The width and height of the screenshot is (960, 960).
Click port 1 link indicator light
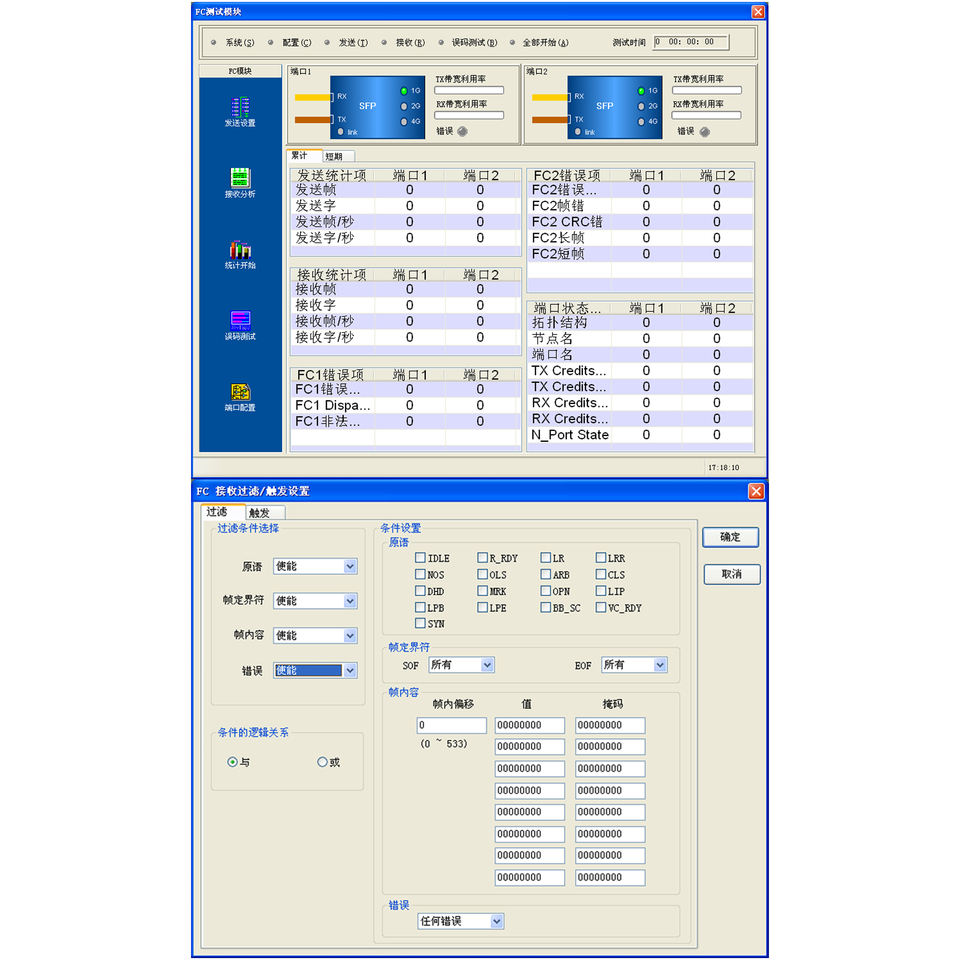[341, 132]
